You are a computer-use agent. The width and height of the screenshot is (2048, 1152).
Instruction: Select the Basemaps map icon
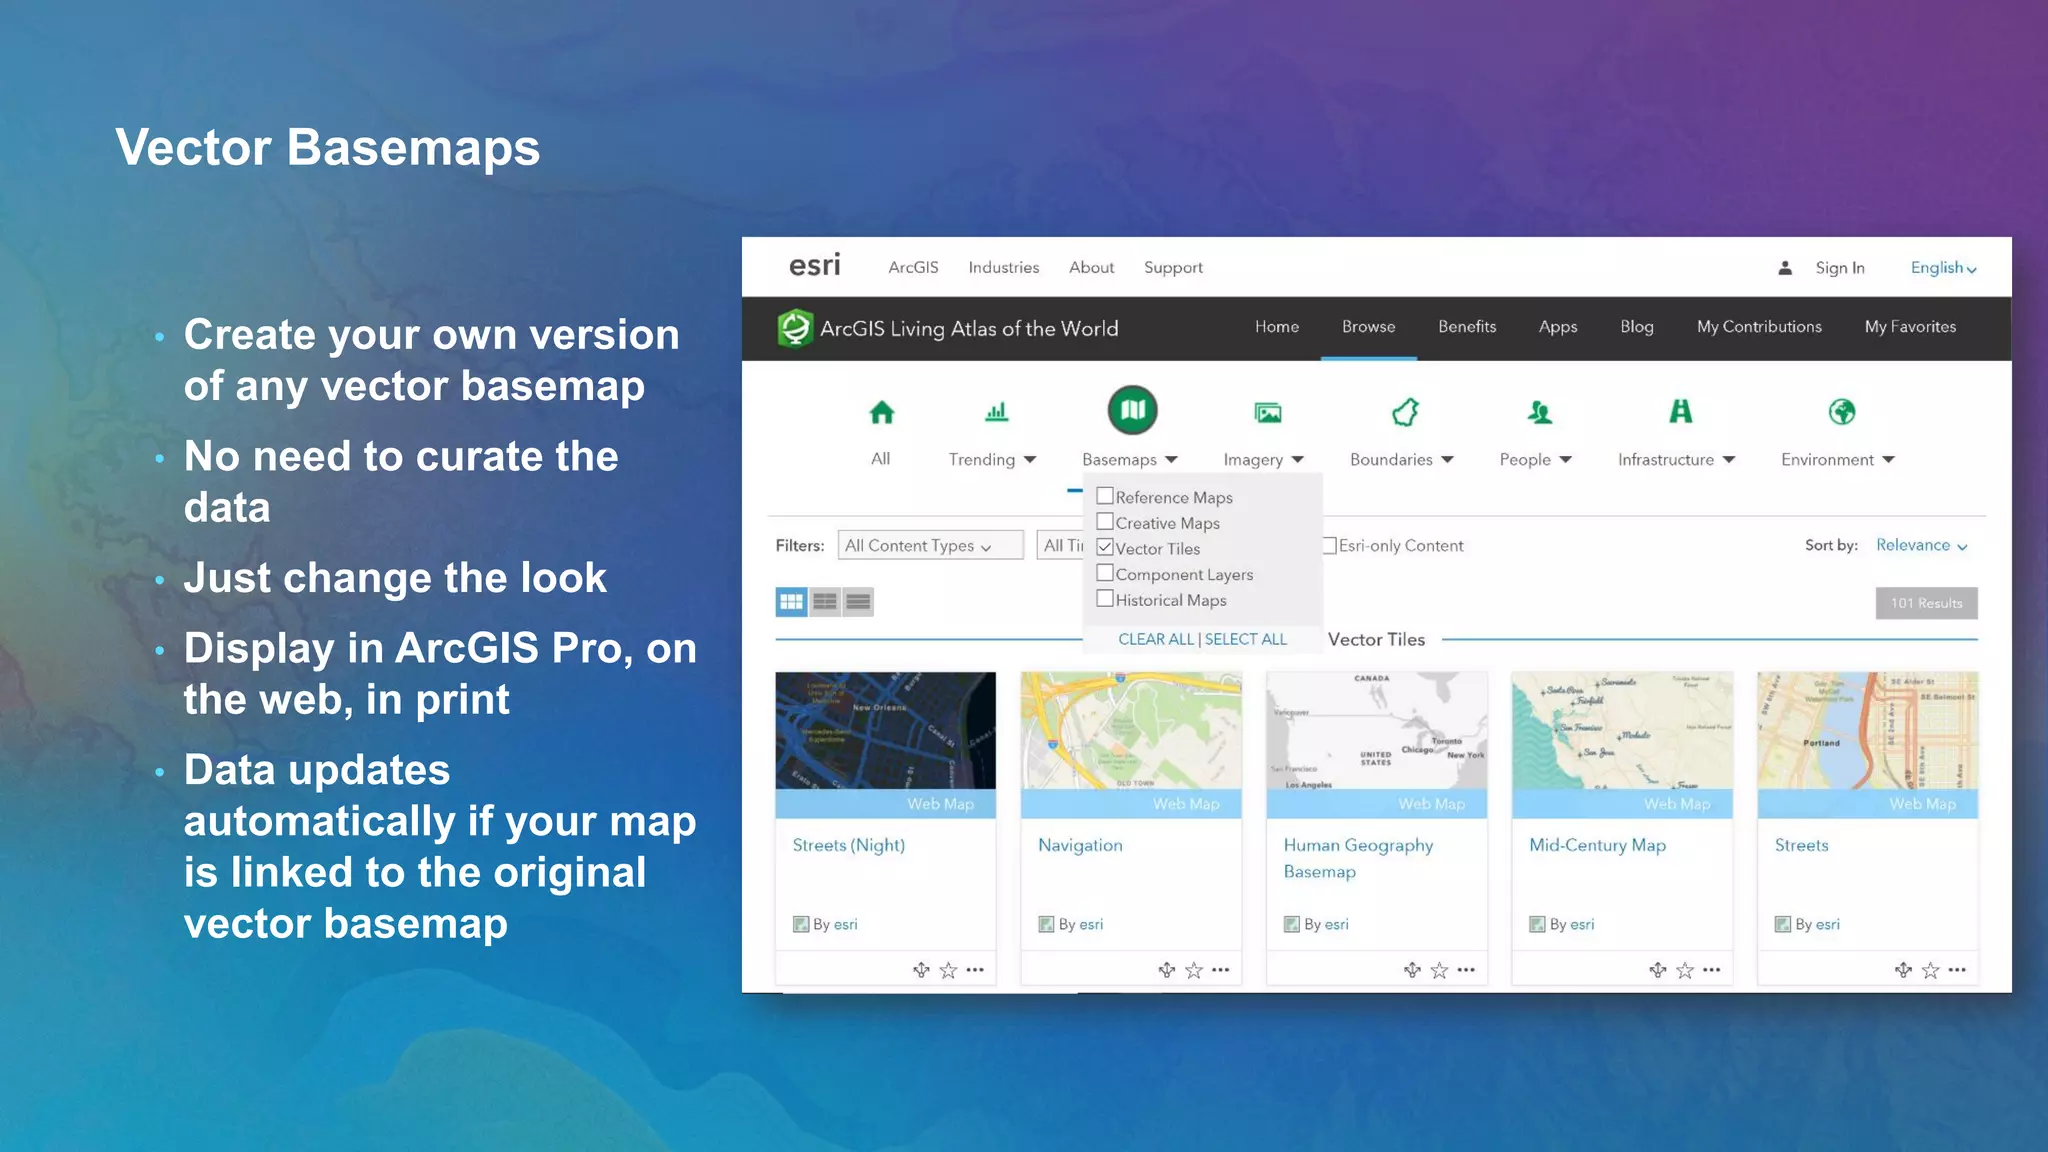click(x=1132, y=410)
